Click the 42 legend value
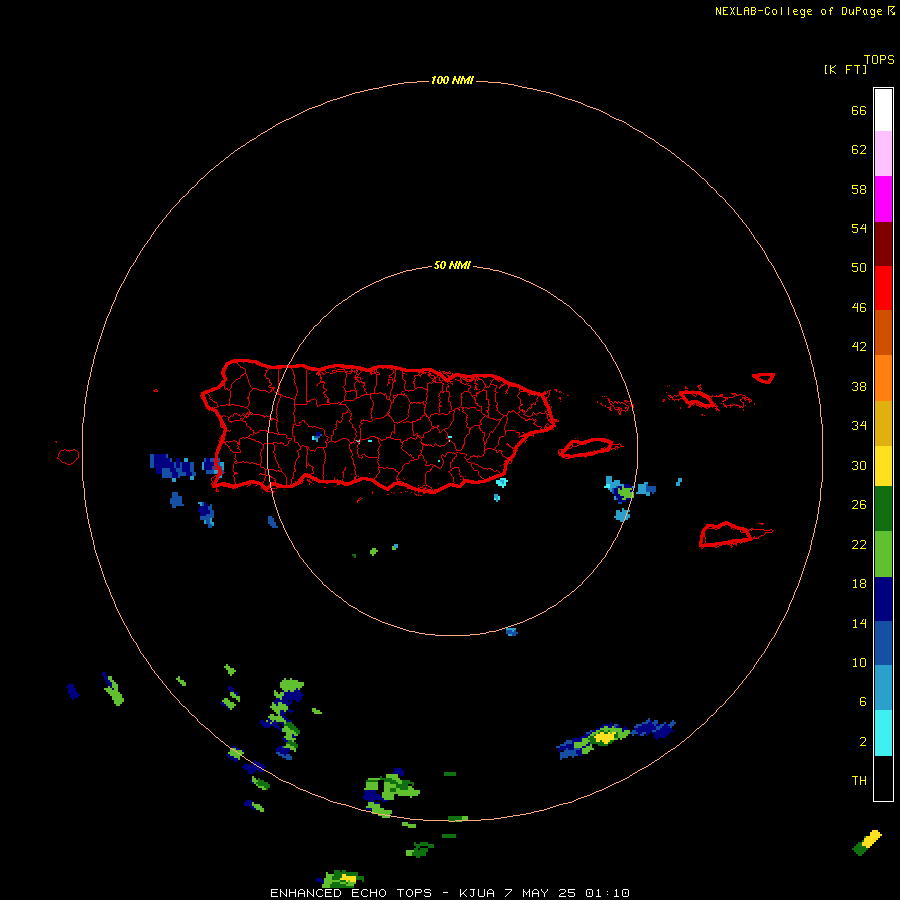 point(859,346)
